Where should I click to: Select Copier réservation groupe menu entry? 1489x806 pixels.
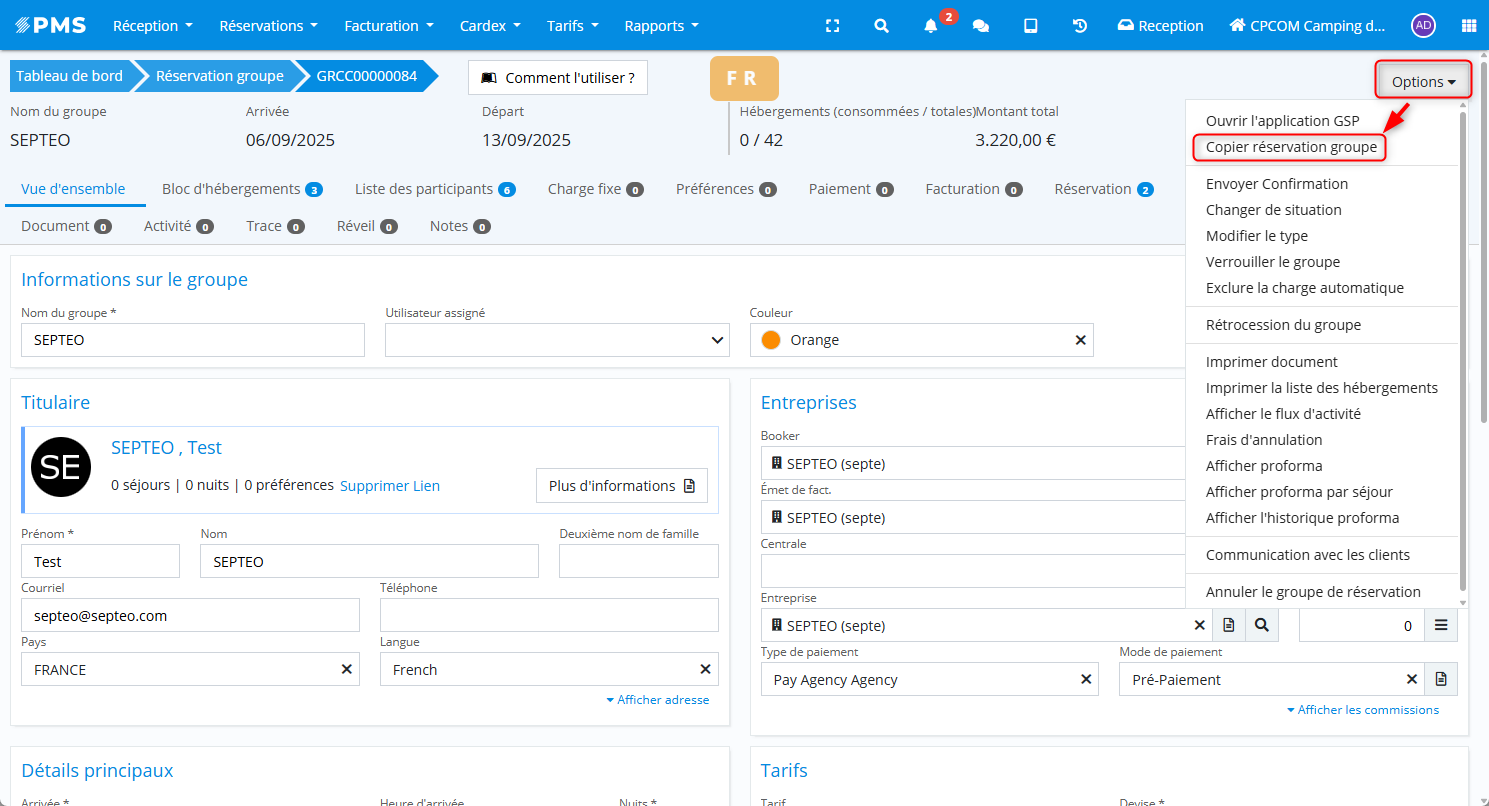(1291, 147)
